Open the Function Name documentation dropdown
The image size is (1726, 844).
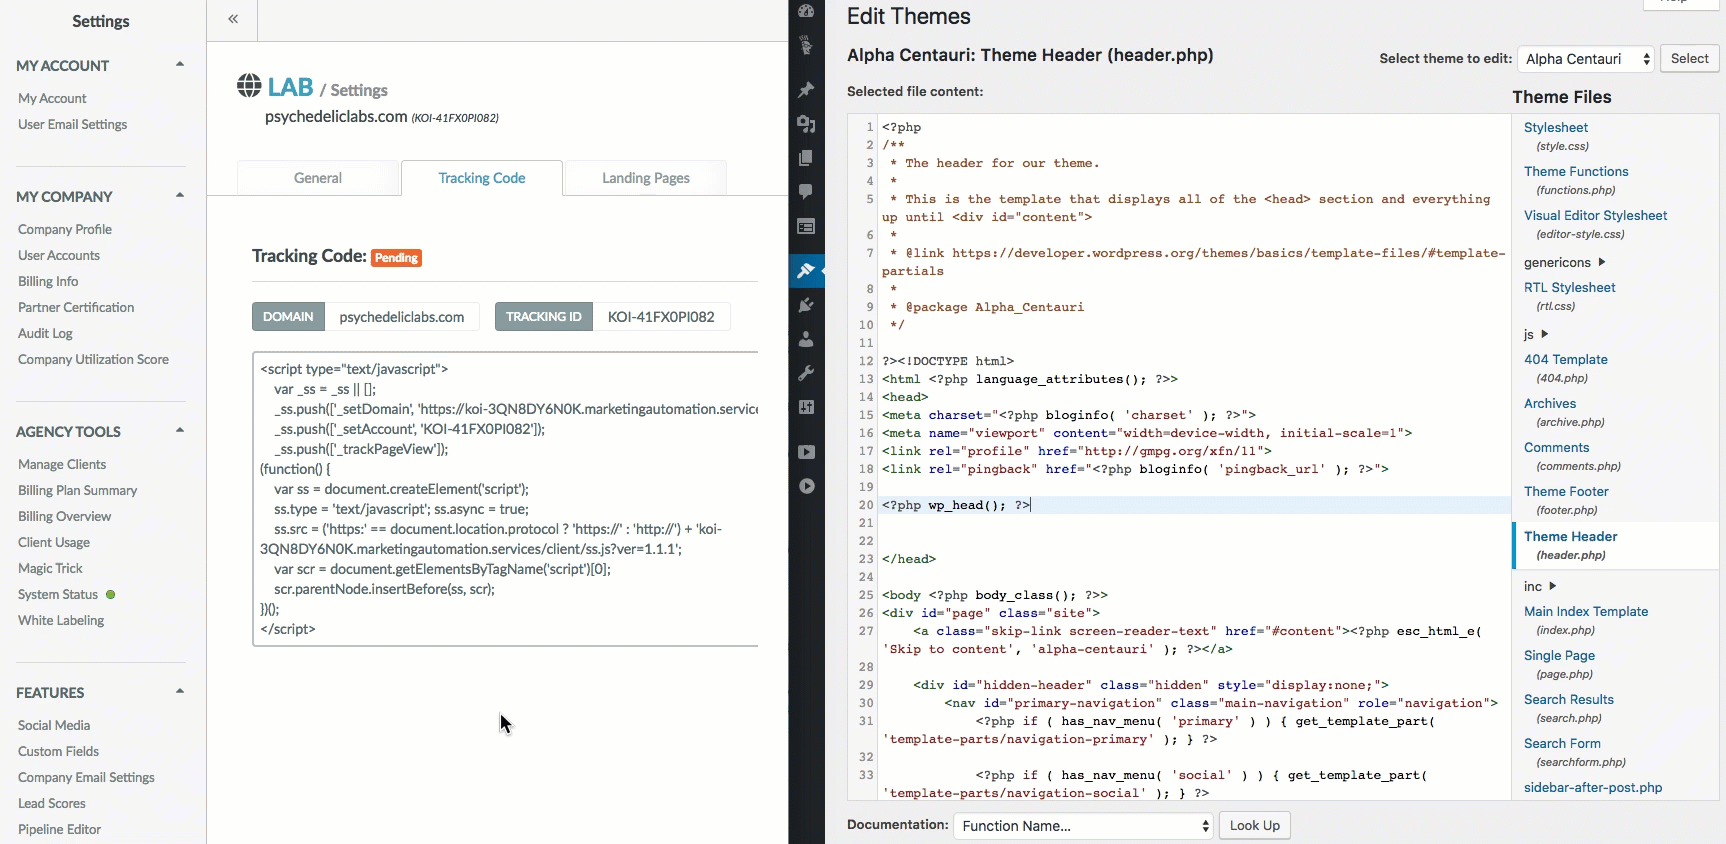click(x=1084, y=826)
